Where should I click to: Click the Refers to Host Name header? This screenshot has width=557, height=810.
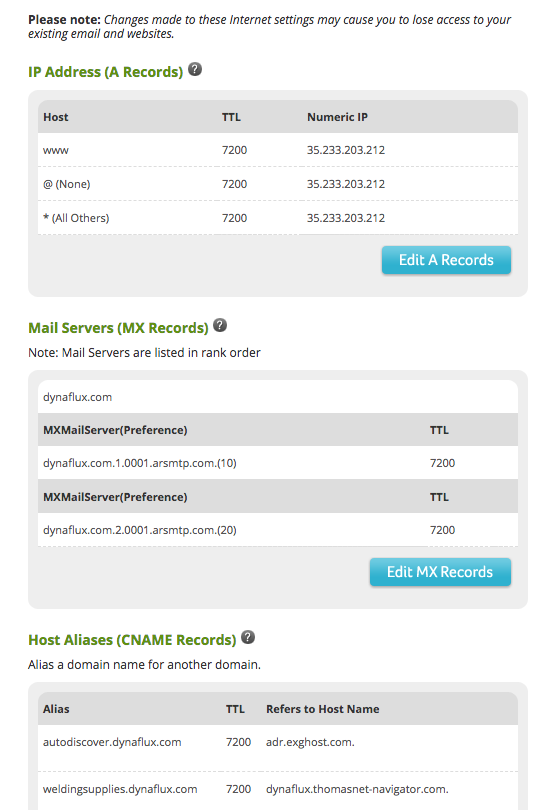pos(323,709)
